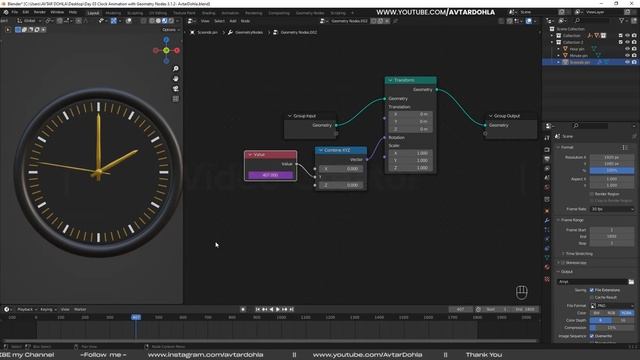Open the Output properties tab icon

click(547, 159)
